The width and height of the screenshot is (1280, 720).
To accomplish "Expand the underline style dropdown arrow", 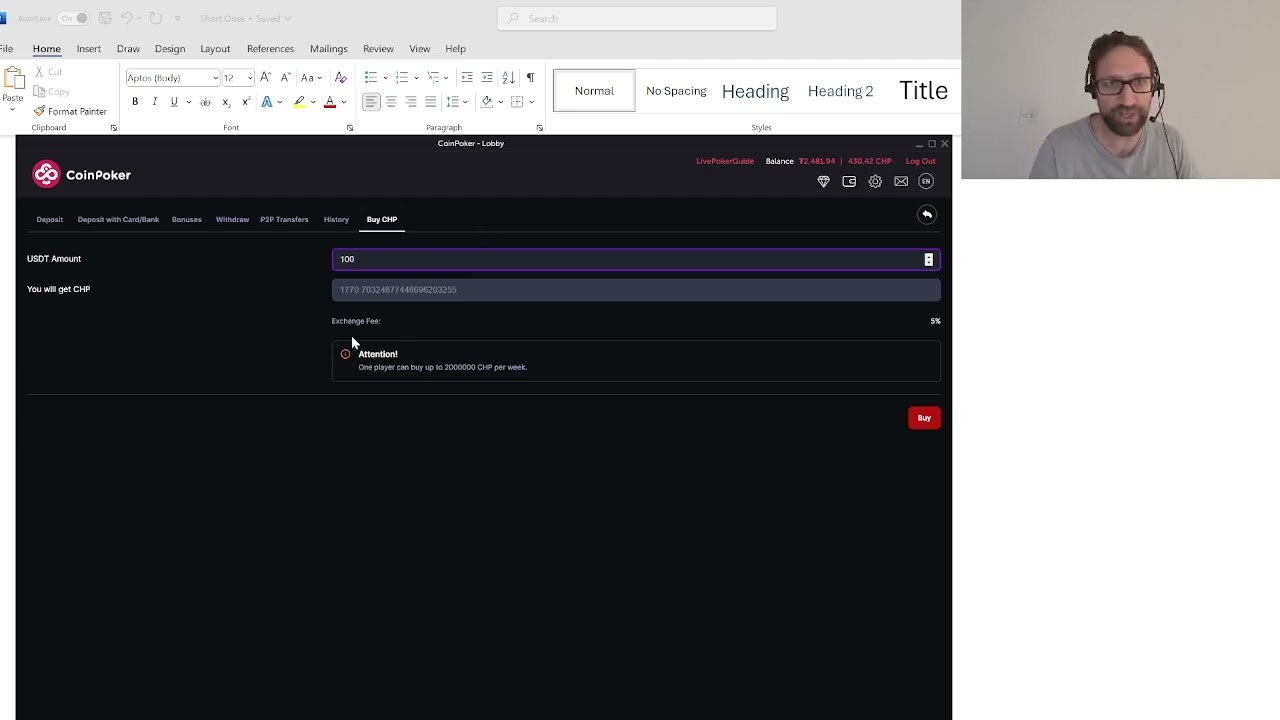I will (x=188, y=102).
